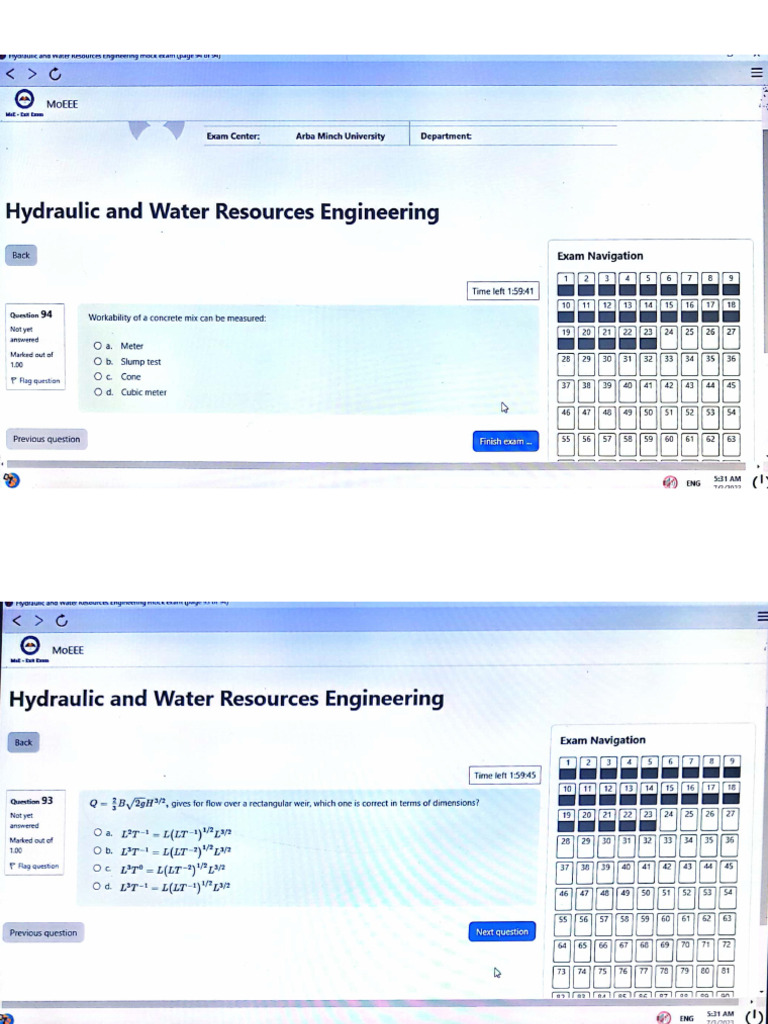The height and width of the screenshot is (1024, 768).
Task: Click Previous question on Question 93 page
Action: pos(43,933)
